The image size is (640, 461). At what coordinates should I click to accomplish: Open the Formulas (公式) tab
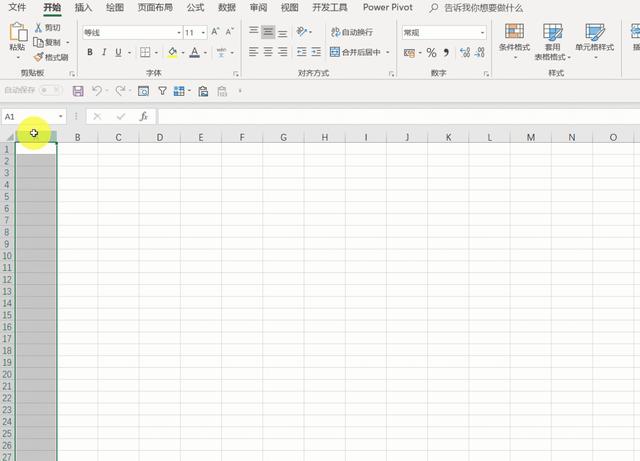tap(195, 7)
